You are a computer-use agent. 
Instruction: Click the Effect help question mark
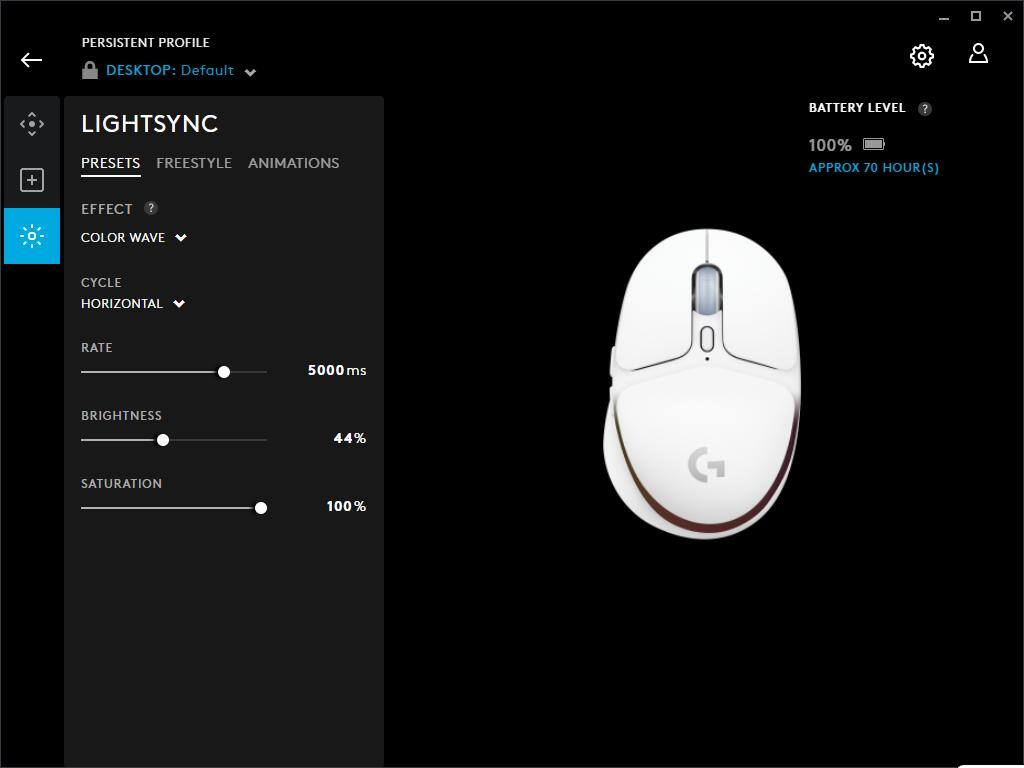[x=151, y=208]
